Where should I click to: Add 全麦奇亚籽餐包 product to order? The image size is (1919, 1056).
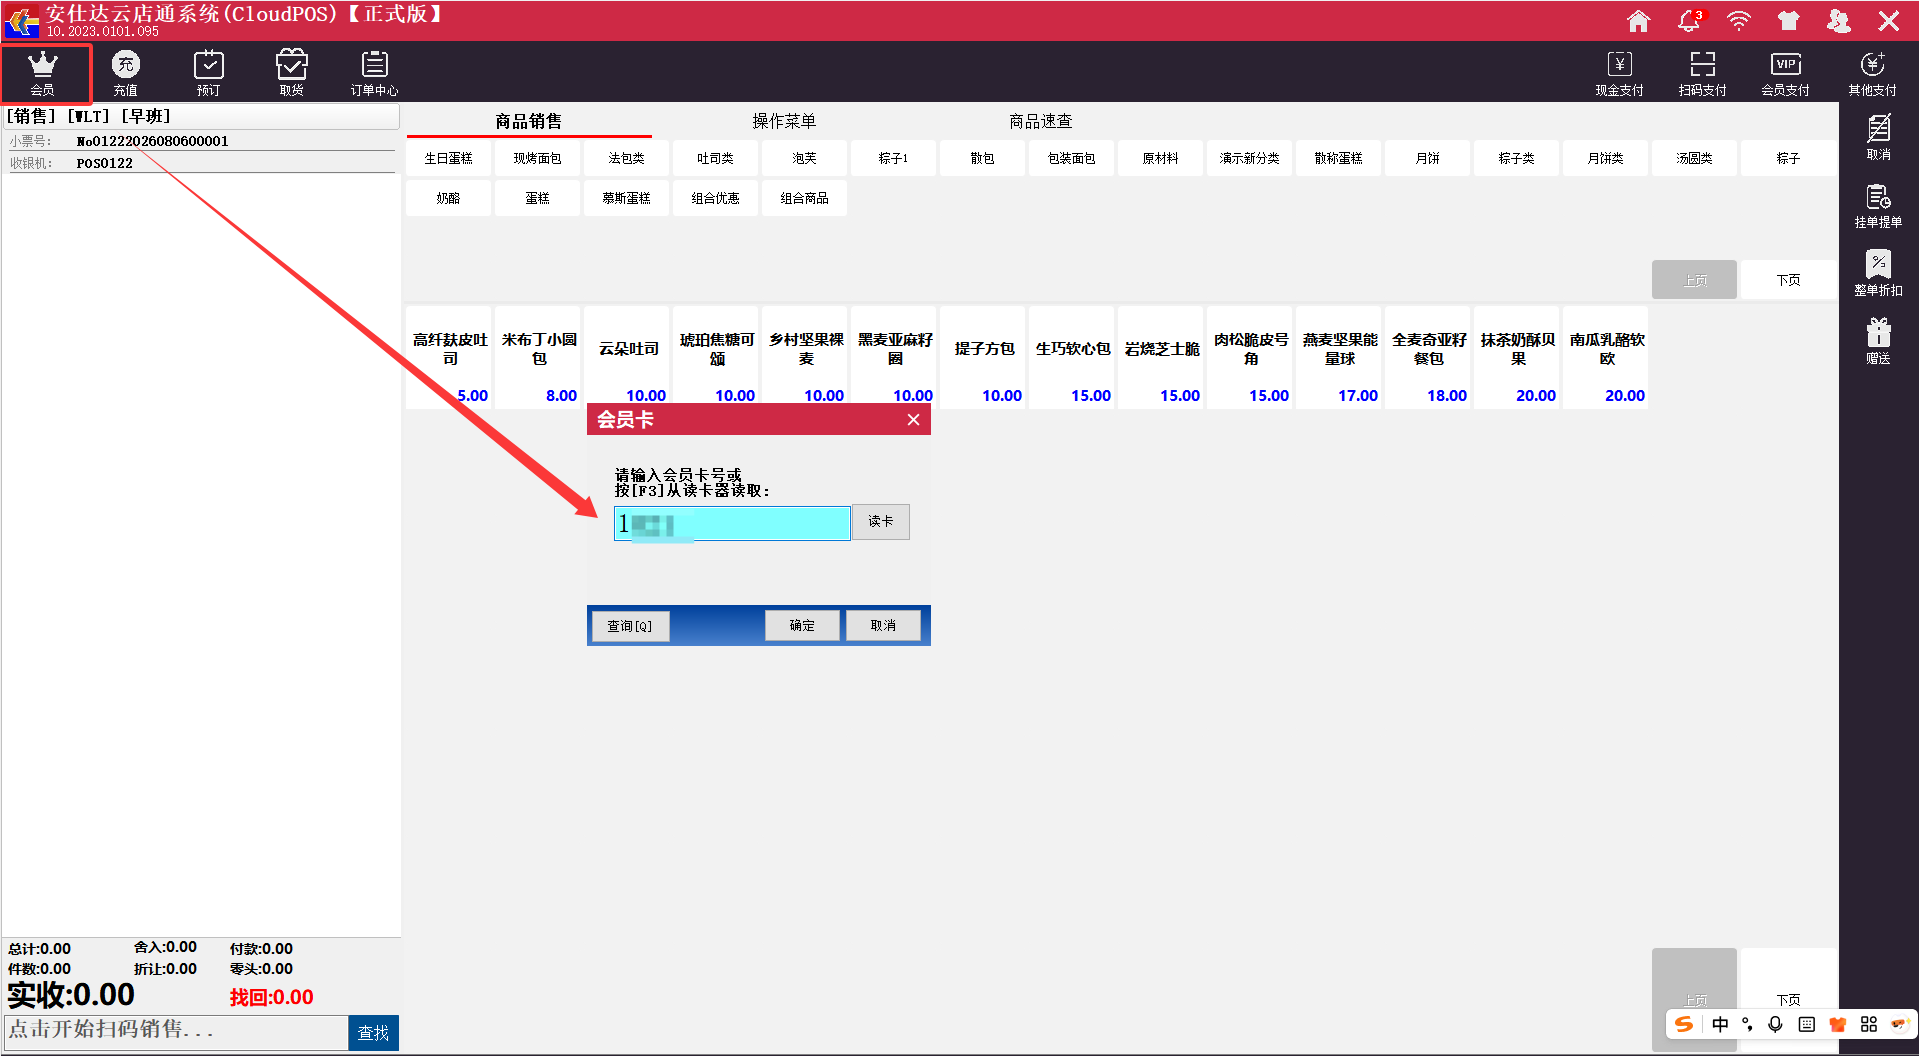click(x=1428, y=358)
